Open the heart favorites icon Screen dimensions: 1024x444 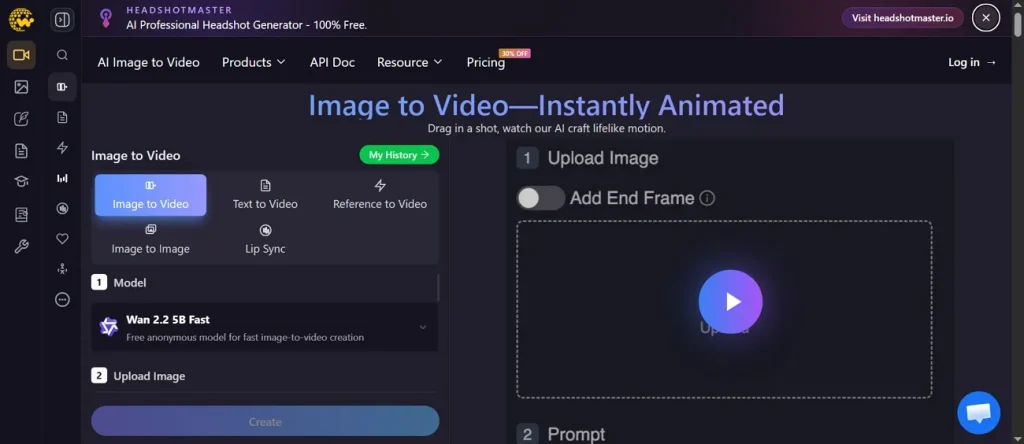tap(62, 239)
